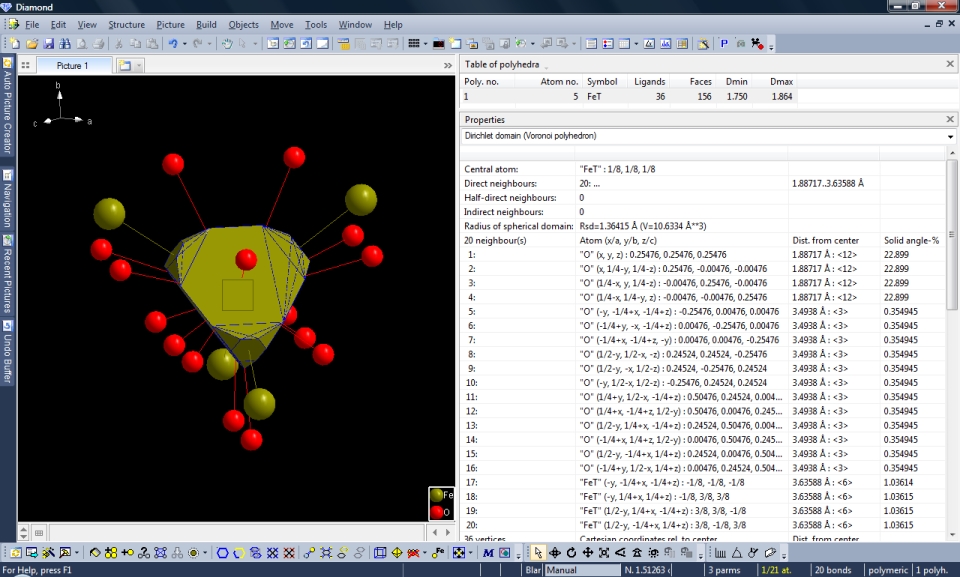
Task: Switch to the Picture 1 tab
Action: coord(71,66)
